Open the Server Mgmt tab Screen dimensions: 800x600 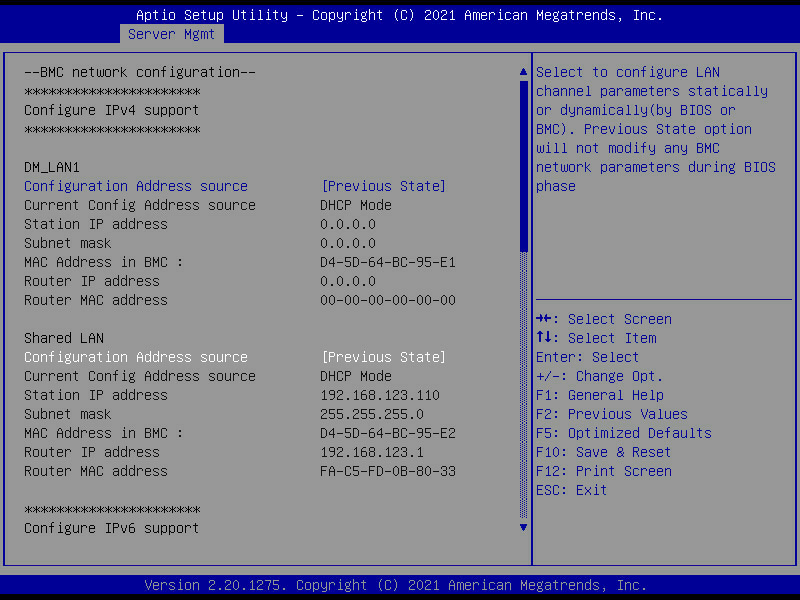[172, 34]
